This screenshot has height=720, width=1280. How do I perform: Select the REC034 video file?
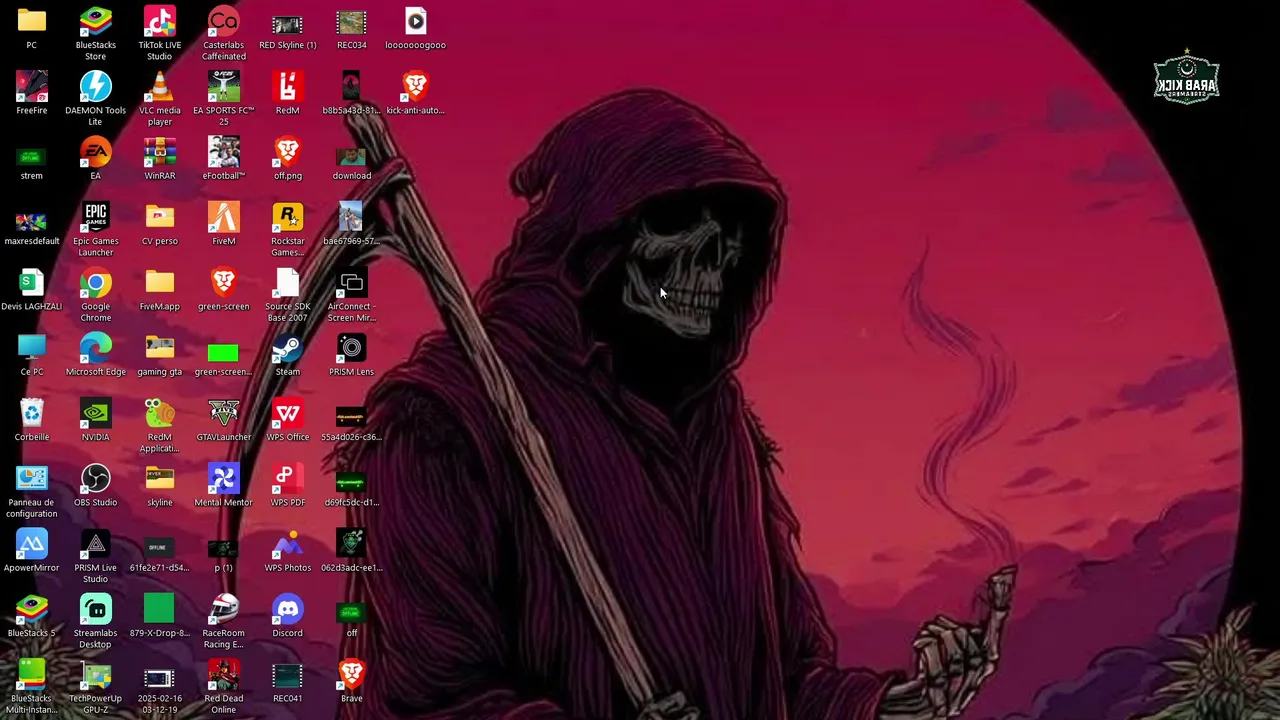point(351,22)
